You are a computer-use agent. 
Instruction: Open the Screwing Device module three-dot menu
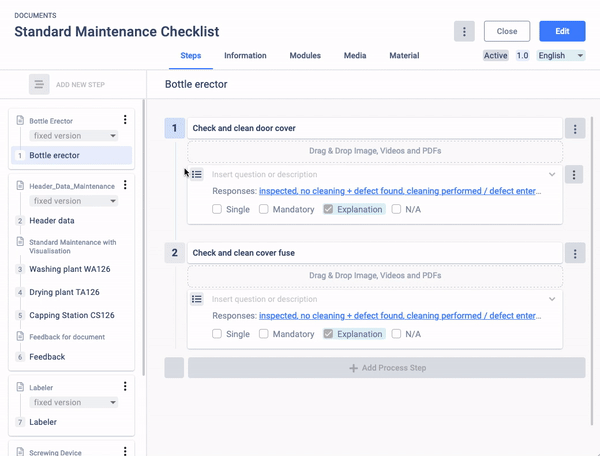125,451
